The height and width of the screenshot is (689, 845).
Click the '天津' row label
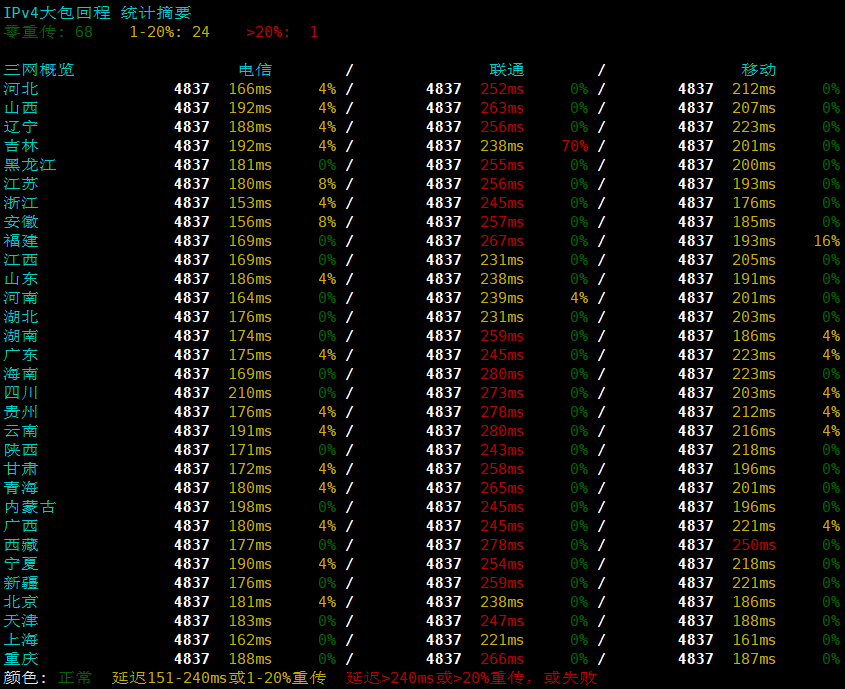21,621
